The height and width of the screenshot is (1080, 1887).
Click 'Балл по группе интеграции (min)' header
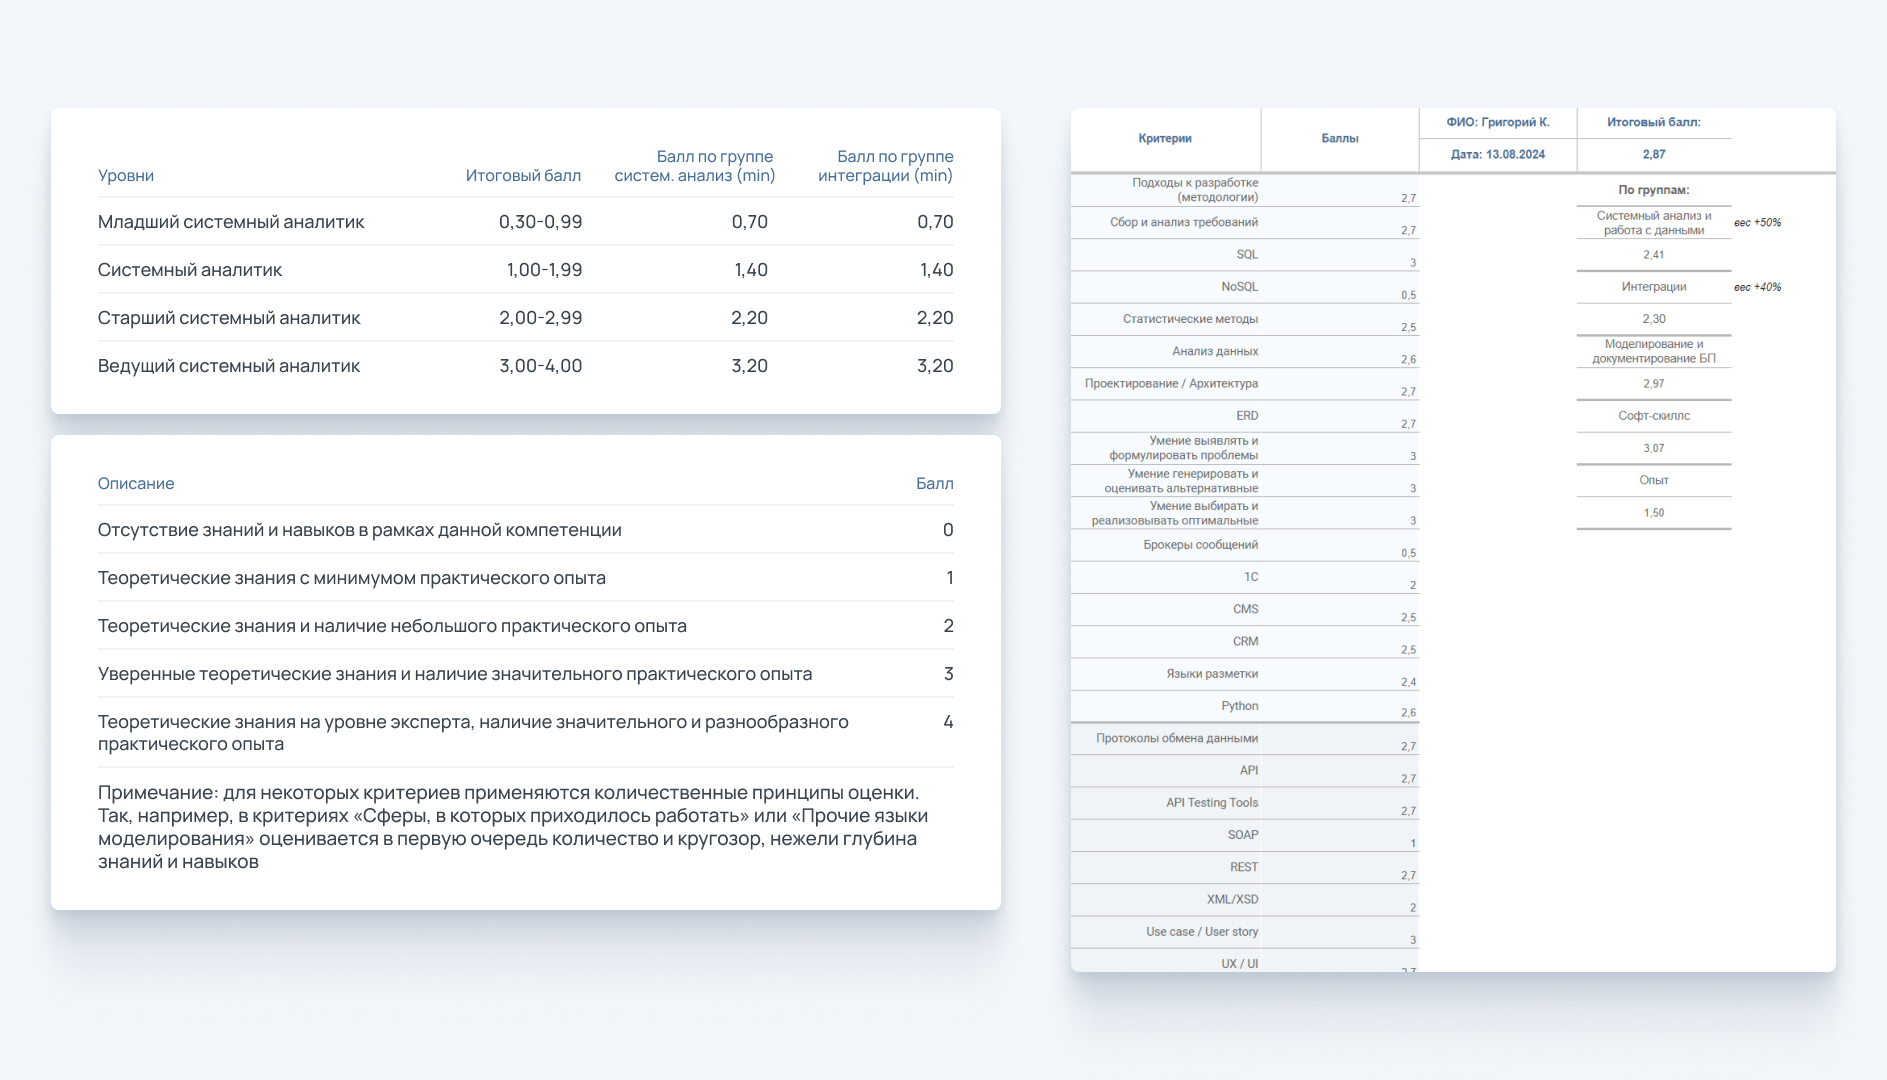click(x=886, y=166)
